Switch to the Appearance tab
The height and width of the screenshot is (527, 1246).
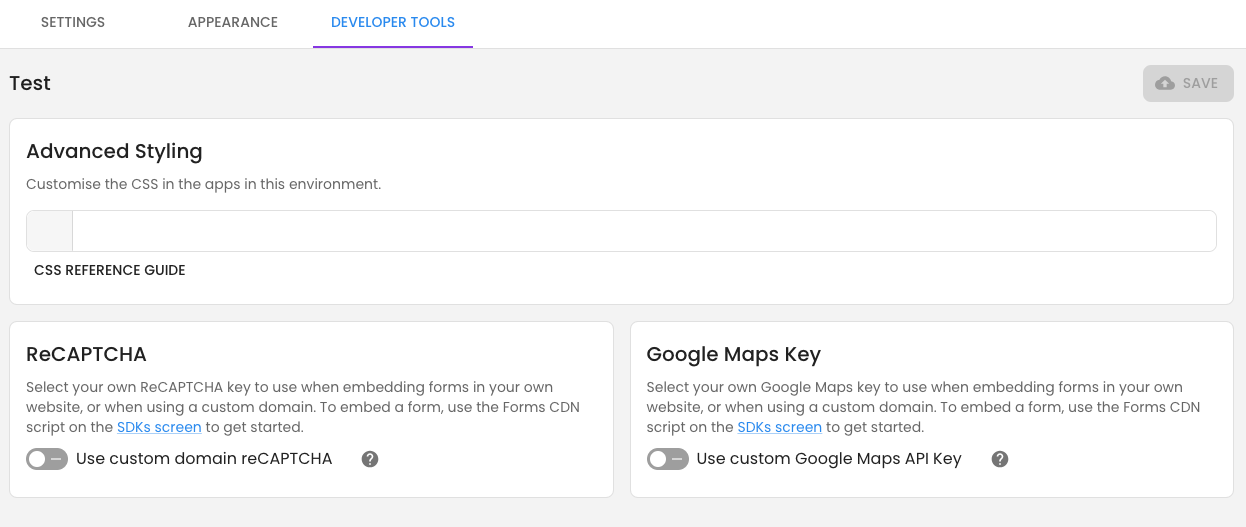[x=233, y=22]
